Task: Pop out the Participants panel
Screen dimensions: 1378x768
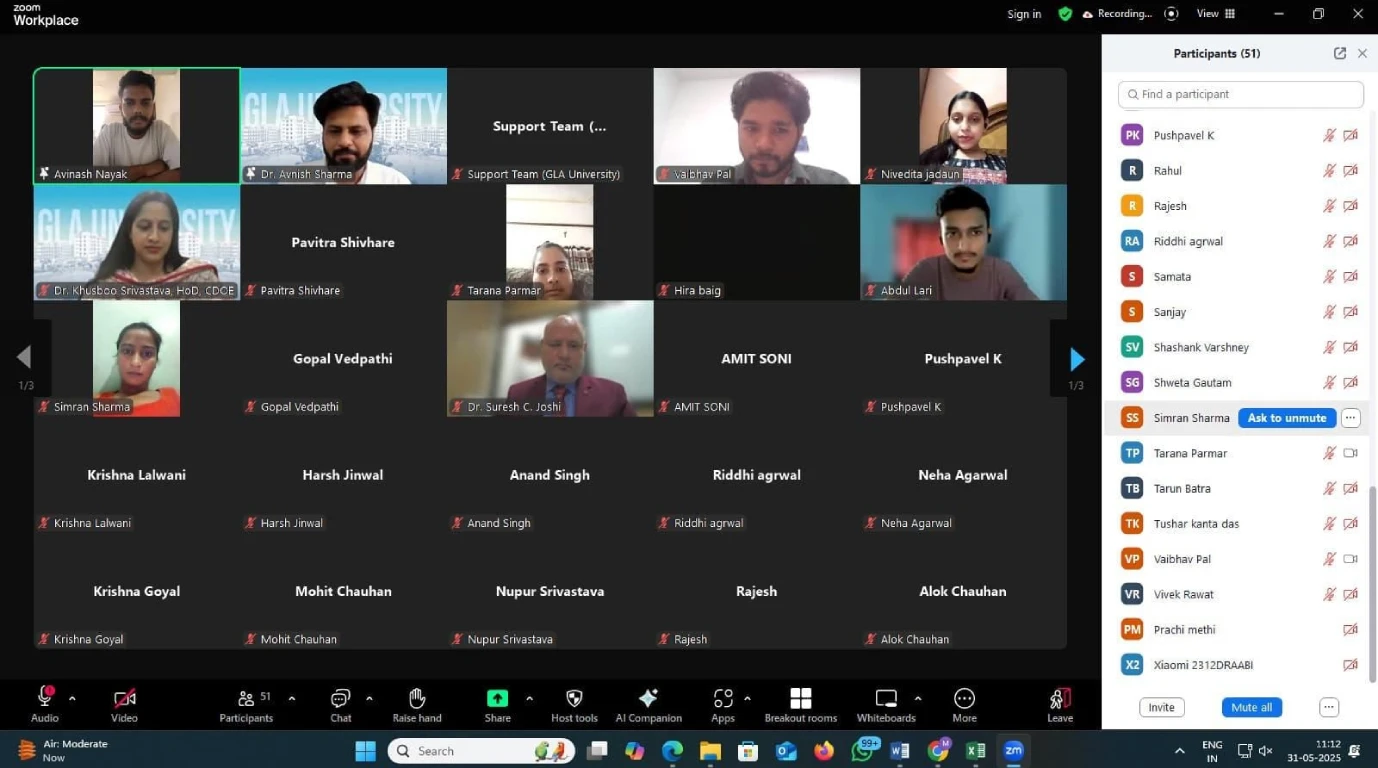Action: tap(1339, 54)
